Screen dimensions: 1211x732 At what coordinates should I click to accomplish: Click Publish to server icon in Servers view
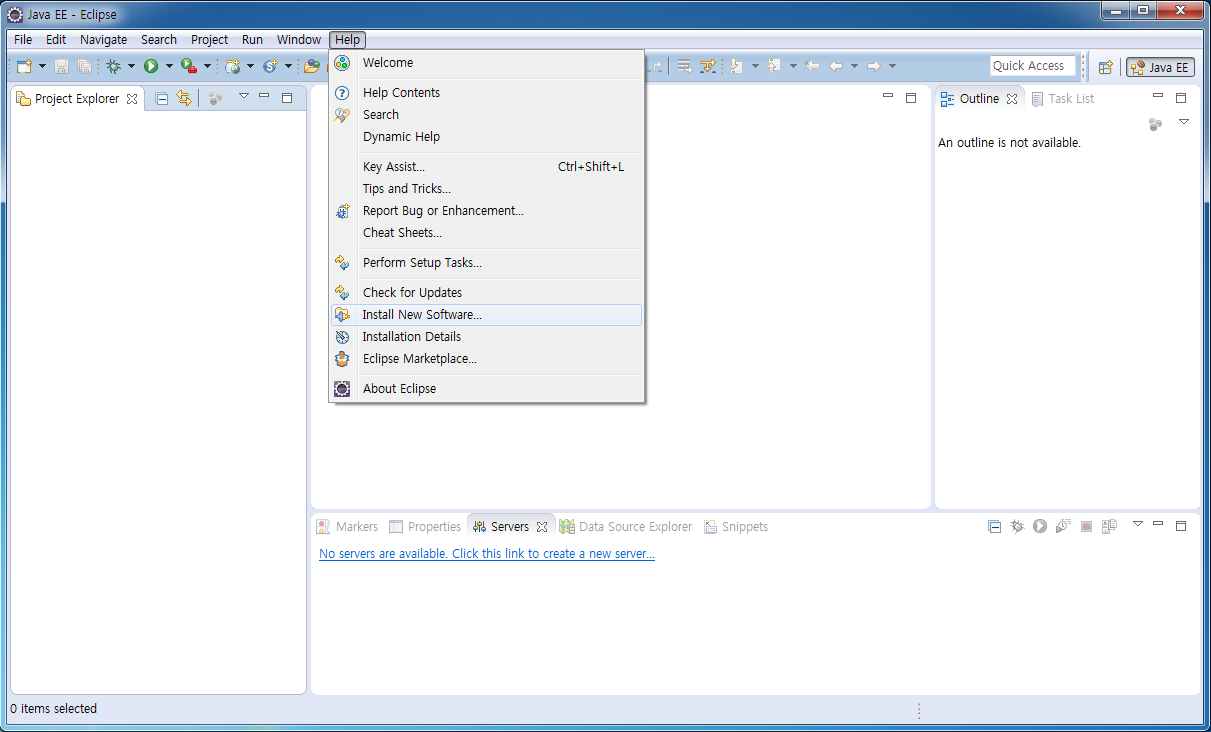pyautogui.click(x=1109, y=526)
